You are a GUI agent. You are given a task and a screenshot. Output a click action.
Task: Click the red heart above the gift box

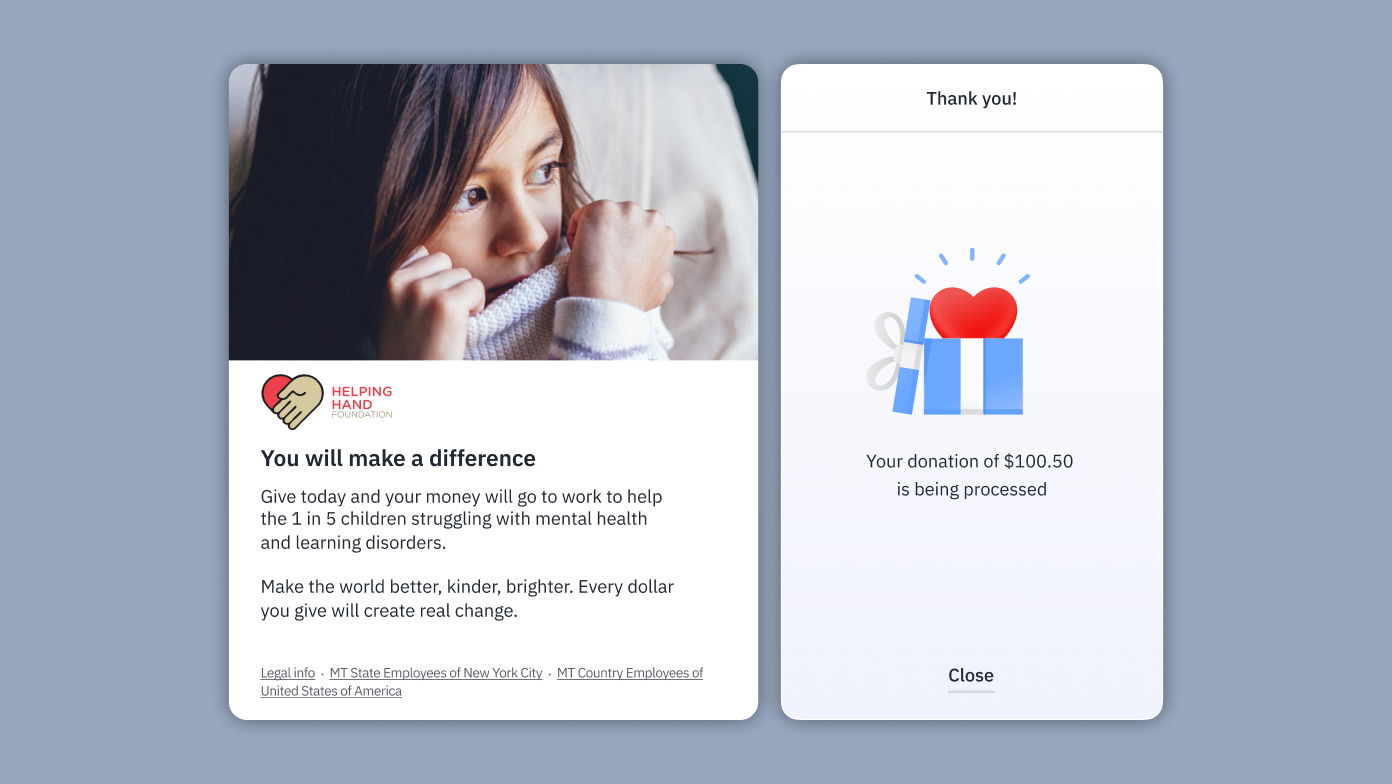(973, 313)
